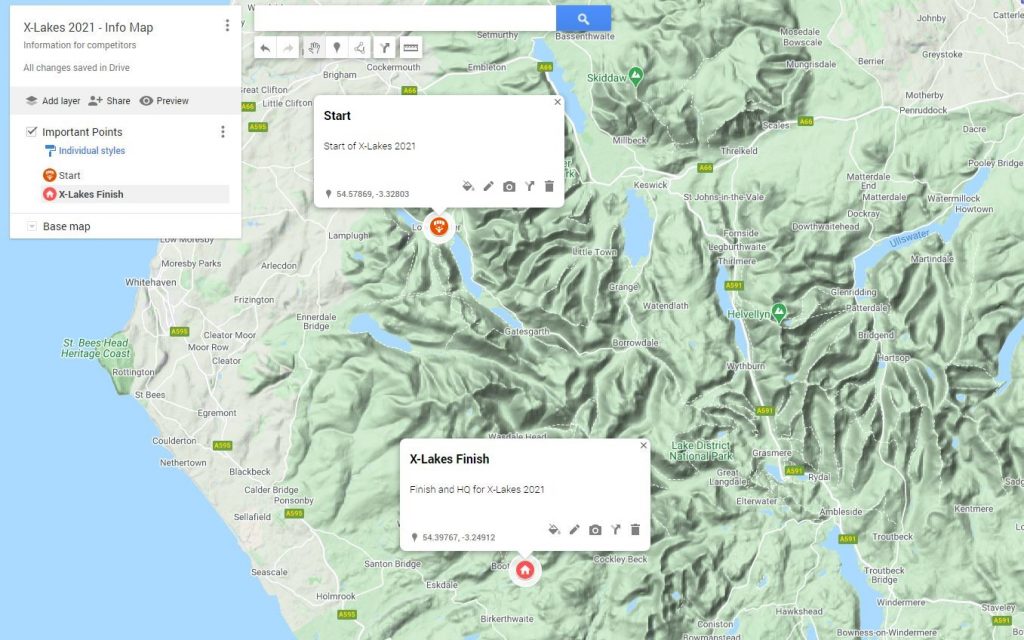
Task: Click the redo arrow in map toolbar
Action: pos(288,48)
